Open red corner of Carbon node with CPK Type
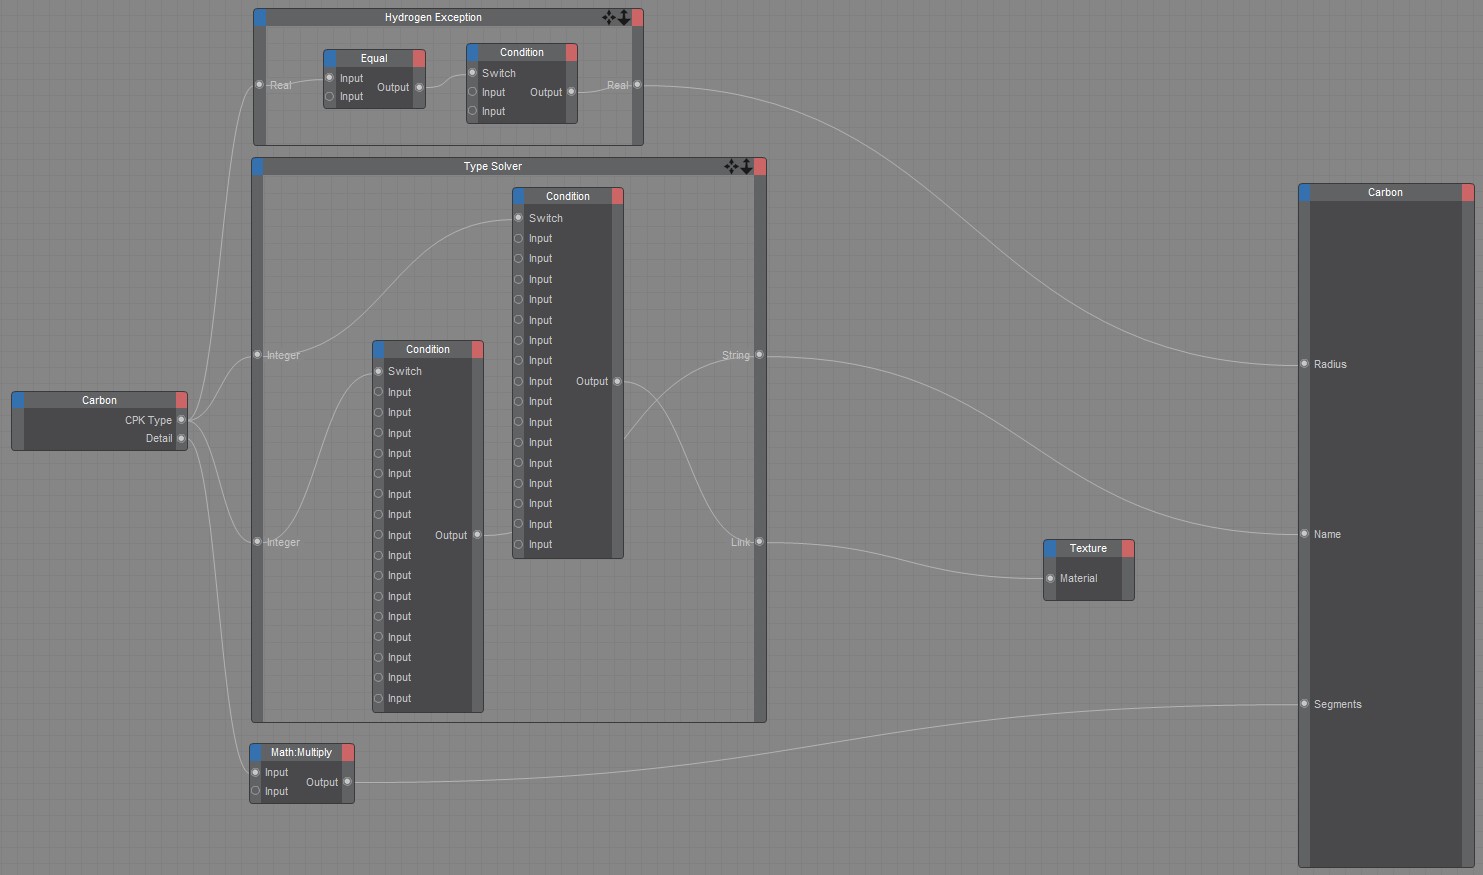 coord(181,400)
